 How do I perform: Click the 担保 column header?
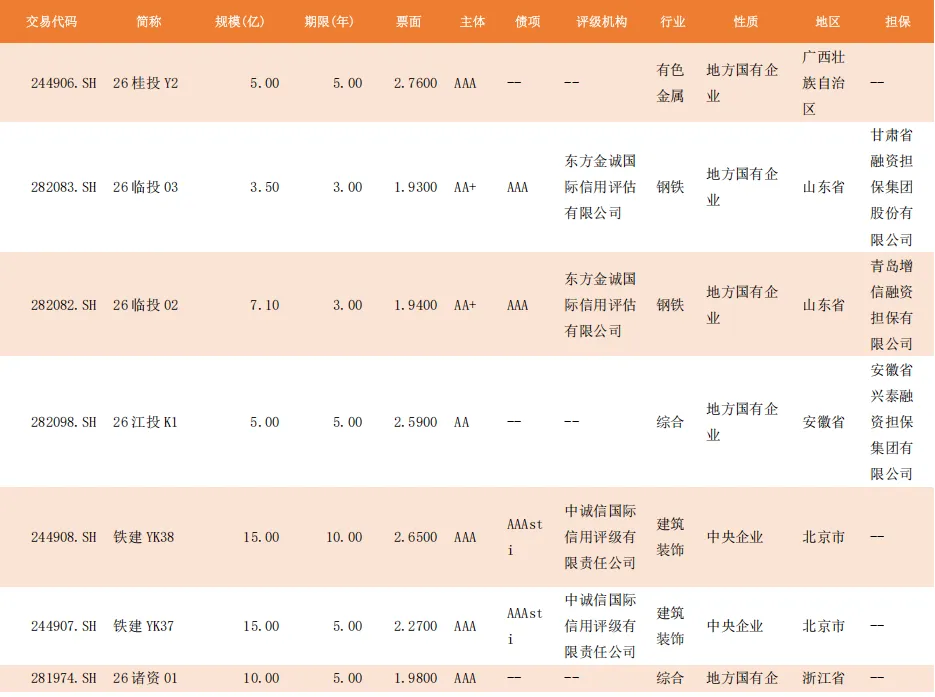pyautogui.click(x=897, y=22)
